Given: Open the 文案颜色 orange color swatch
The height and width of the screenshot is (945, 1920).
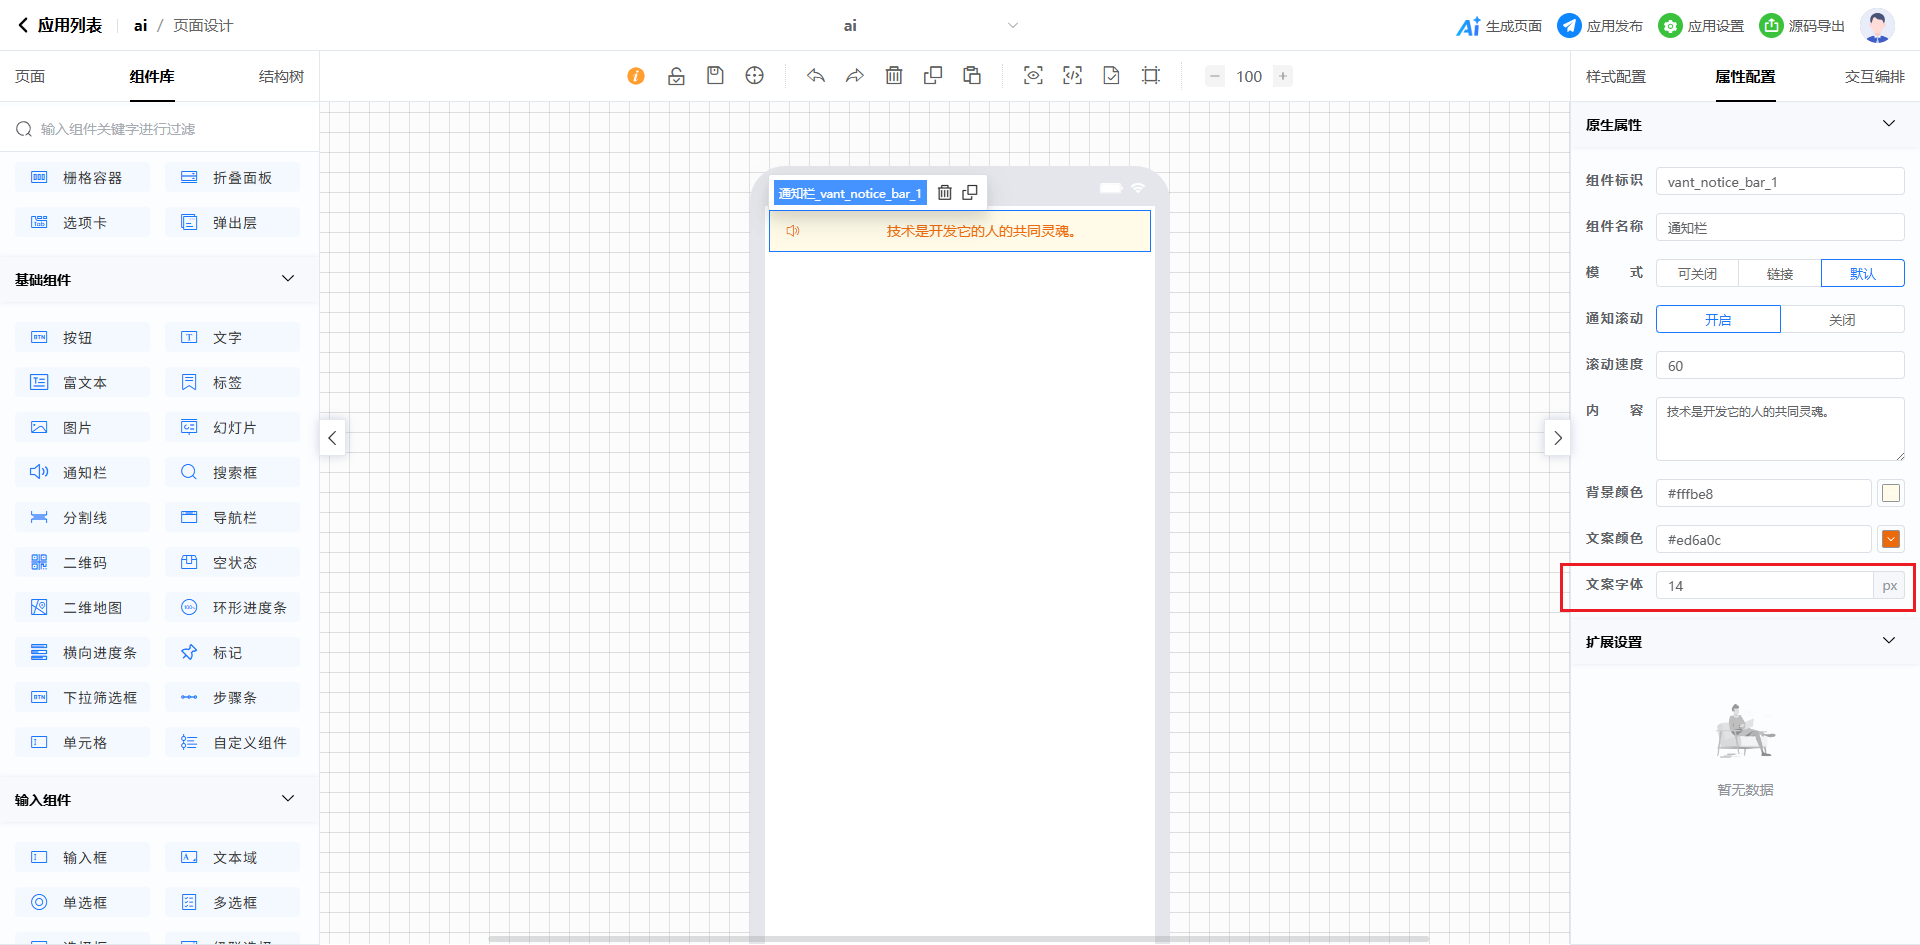Looking at the screenshot, I should pyautogui.click(x=1890, y=540).
